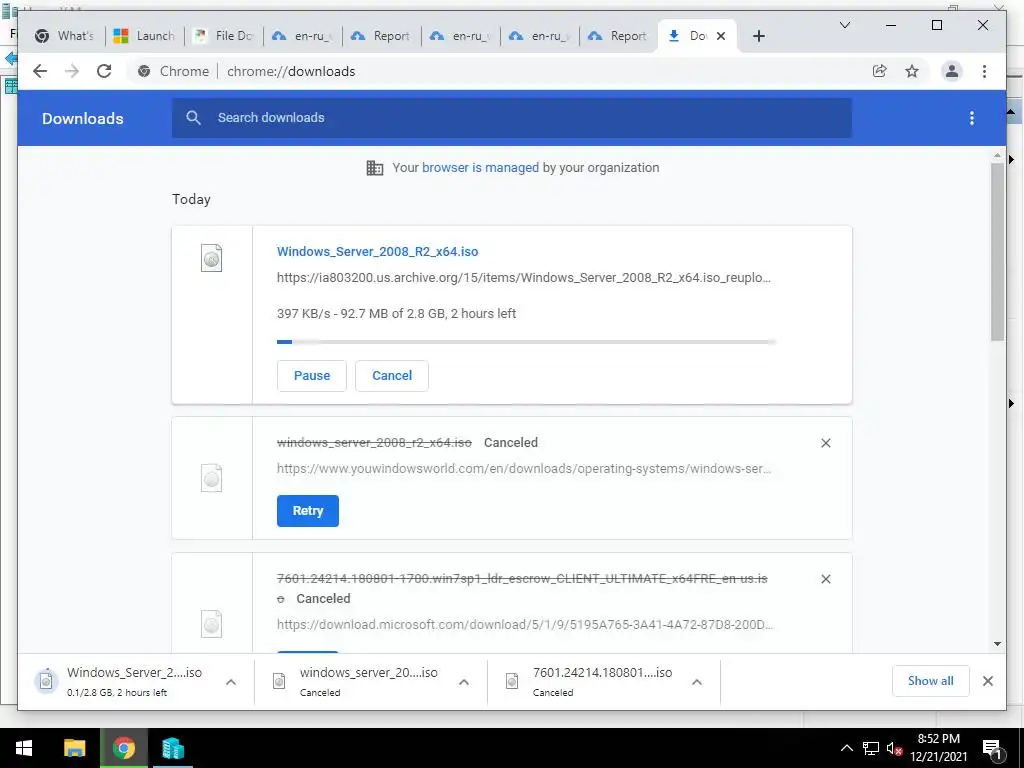Remove canceled 7601.24214 ISO entry from list

coord(825,579)
